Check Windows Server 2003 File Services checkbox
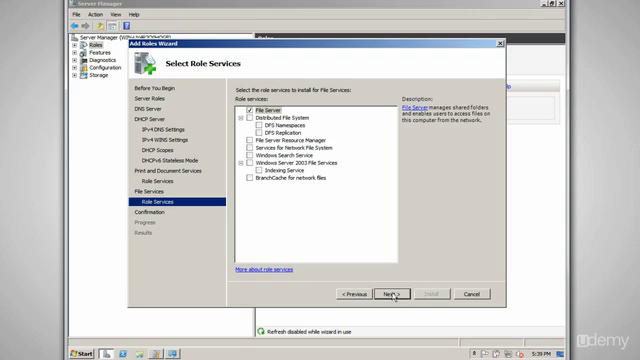Screen dimensions: 640x360 point(249,163)
